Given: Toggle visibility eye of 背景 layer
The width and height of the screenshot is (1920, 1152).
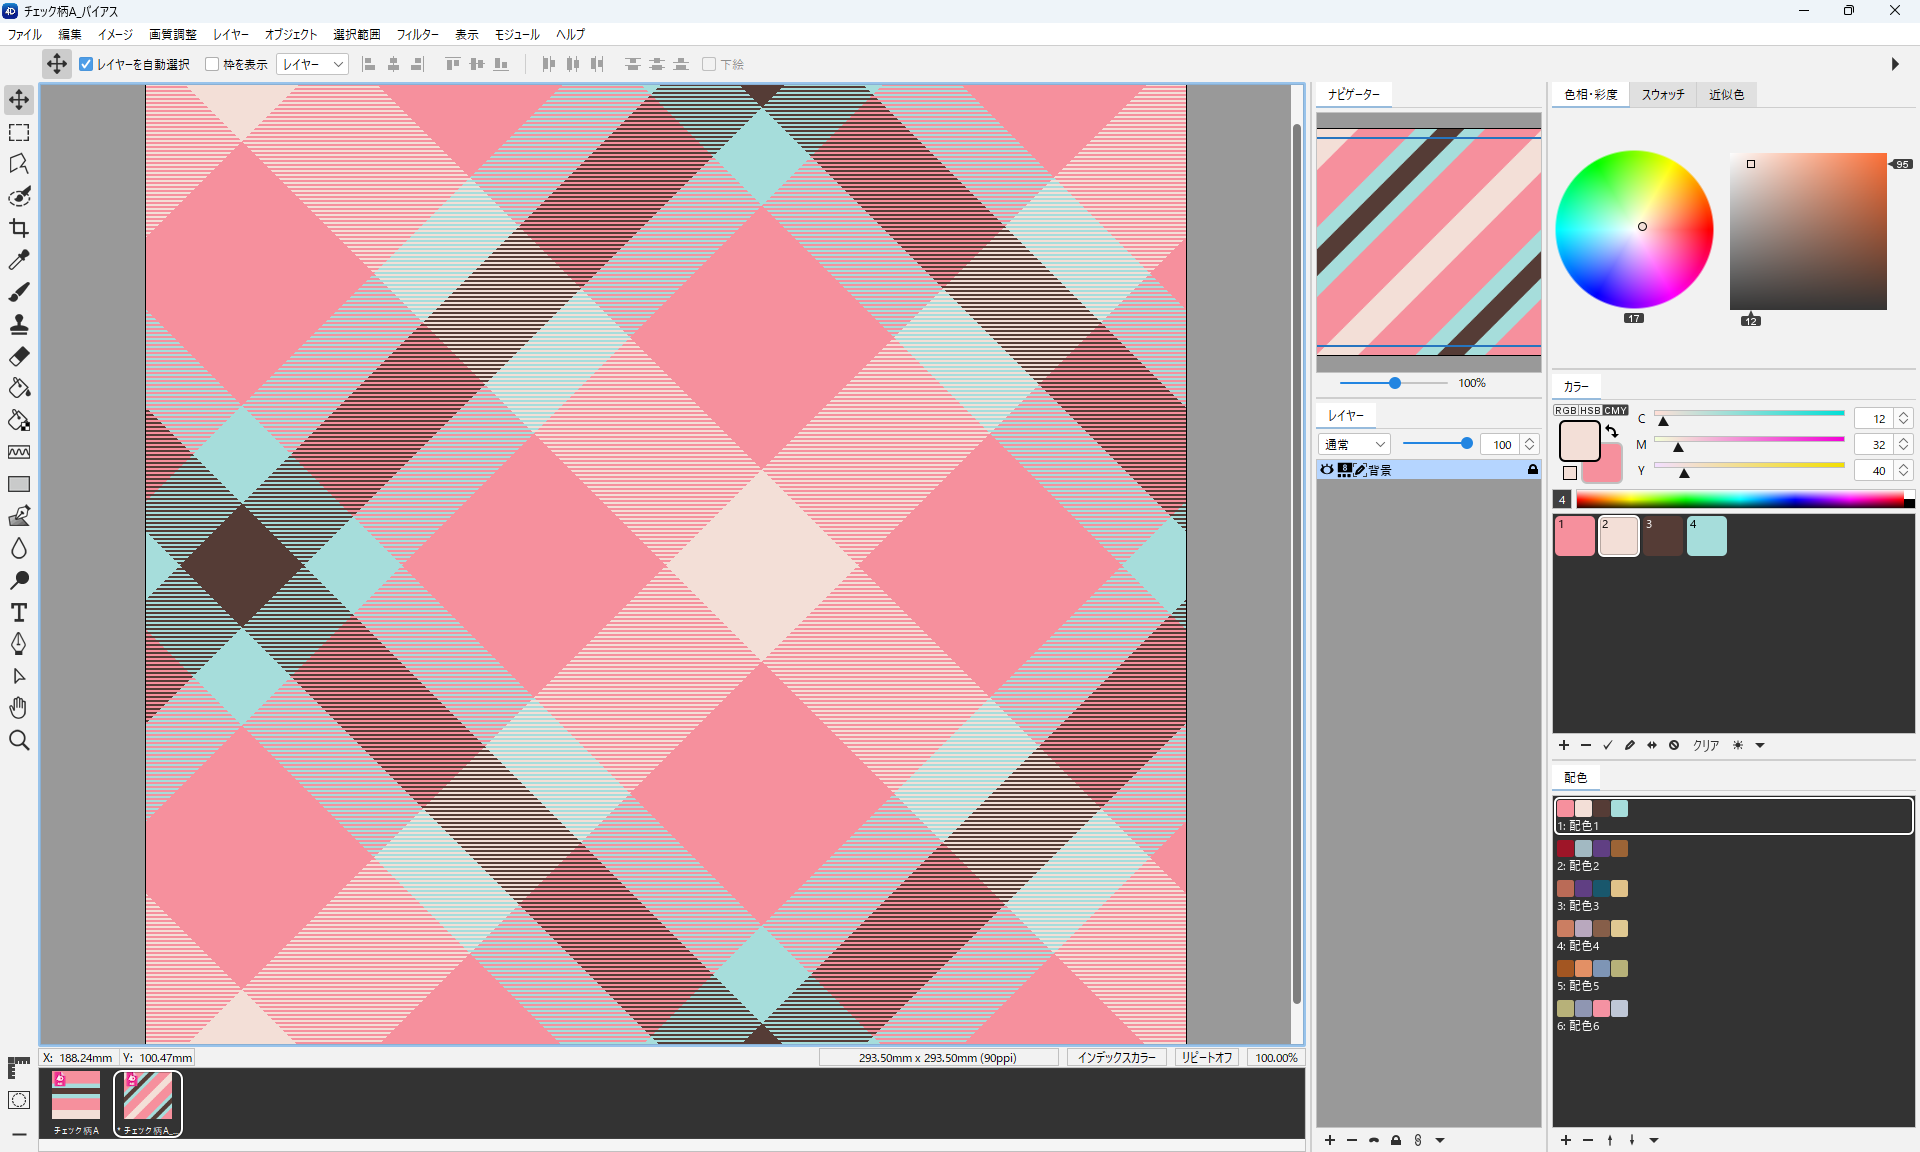Looking at the screenshot, I should (x=1327, y=469).
